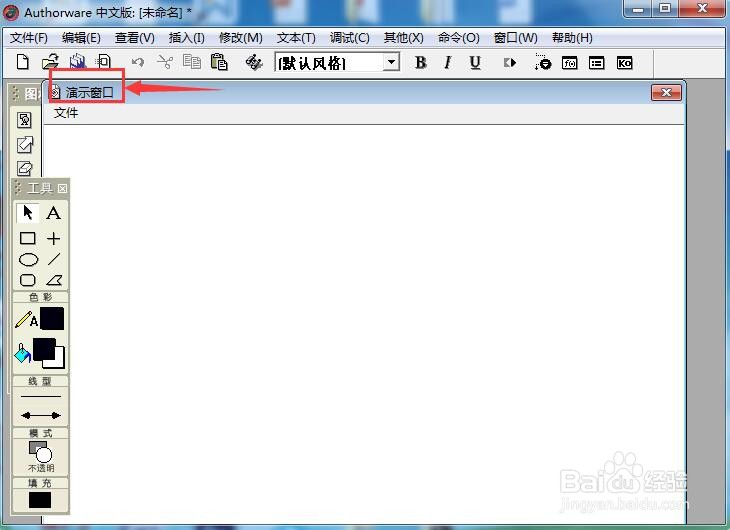The image size is (730, 530).
Task: Click the Import toolbar icon
Action: [103, 62]
